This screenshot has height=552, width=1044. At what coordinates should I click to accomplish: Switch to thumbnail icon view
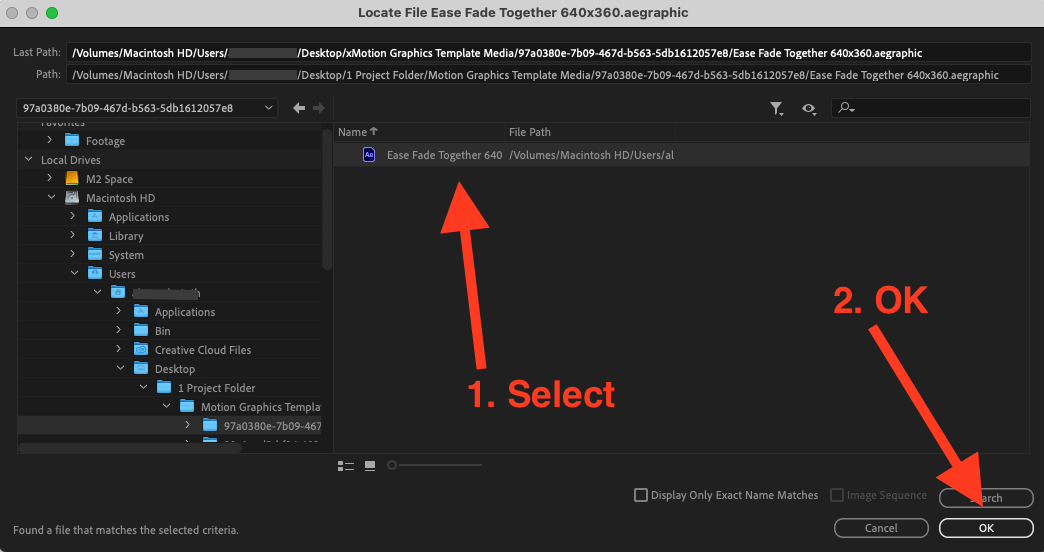point(370,465)
